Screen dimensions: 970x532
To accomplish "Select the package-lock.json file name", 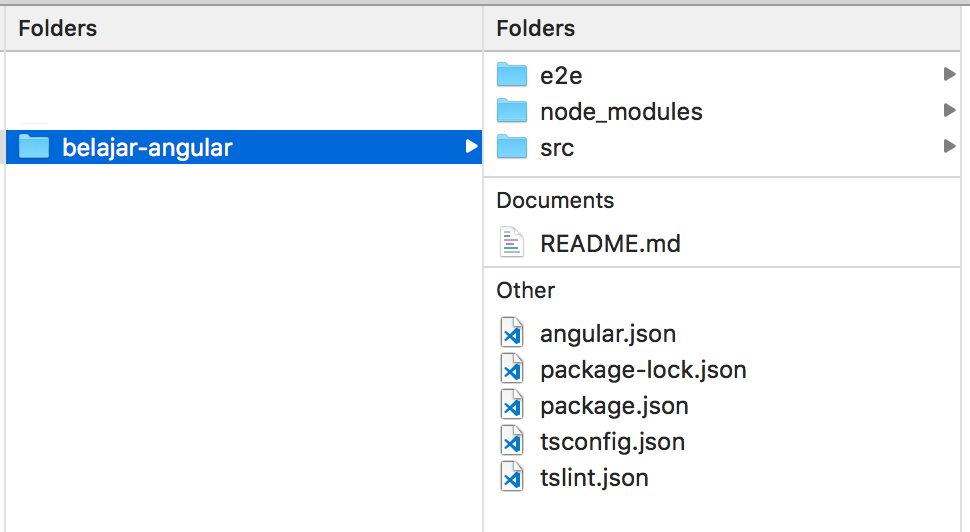I will pos(643,371).
